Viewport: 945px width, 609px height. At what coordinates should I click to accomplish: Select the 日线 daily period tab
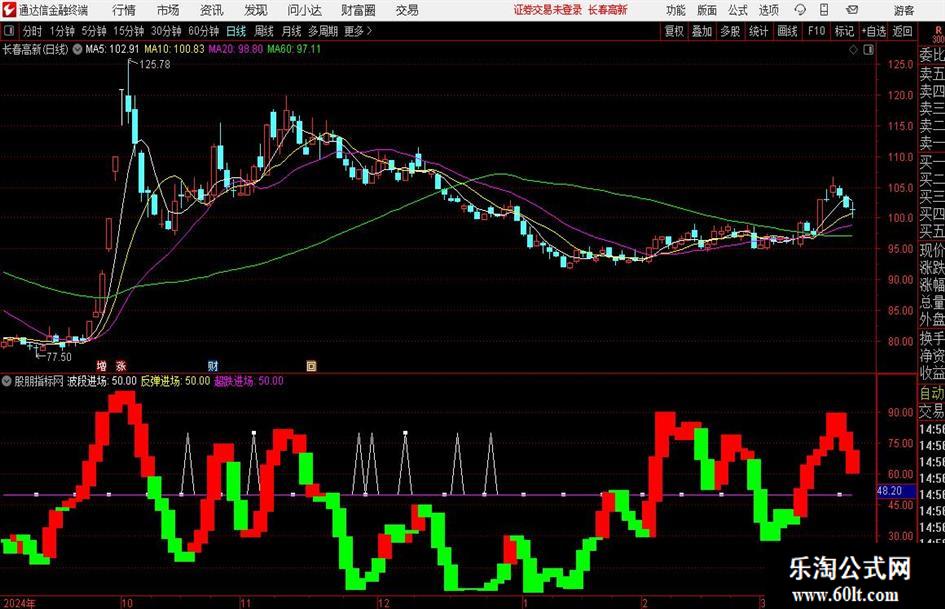click(x=236, y=31)
